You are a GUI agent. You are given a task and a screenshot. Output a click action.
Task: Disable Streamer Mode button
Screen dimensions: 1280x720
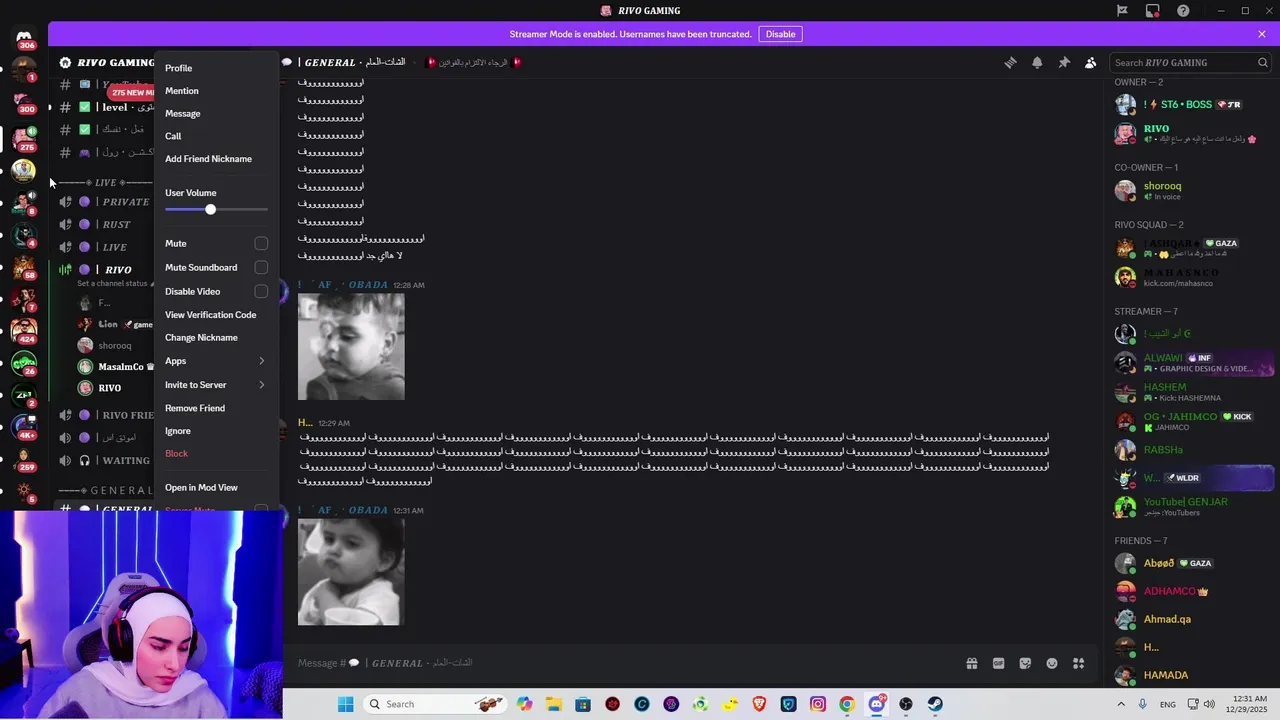[780, 34]
